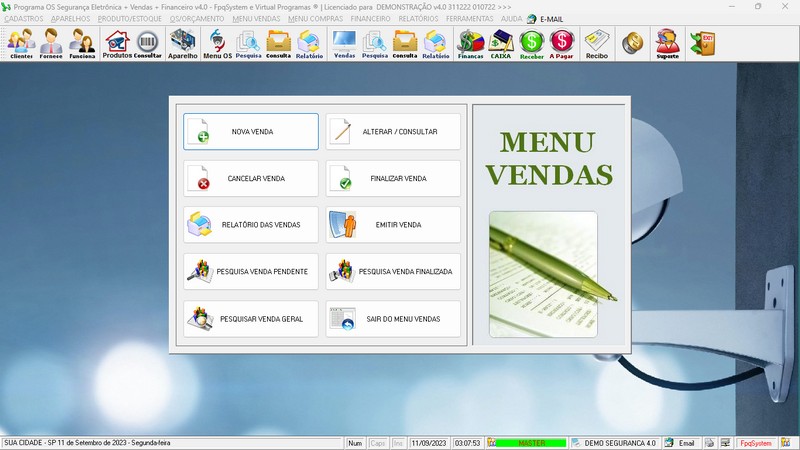
Task: Click Pesquisa icon right of Vendas
Action: point(375,44)
